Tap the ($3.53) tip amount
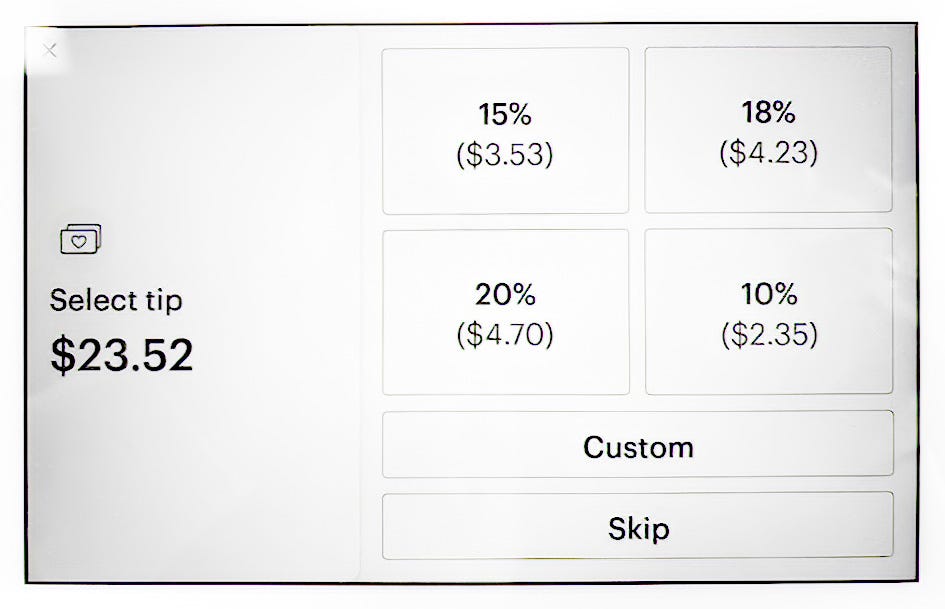This screenshot has height=609, width=945. tap(505, 154)
